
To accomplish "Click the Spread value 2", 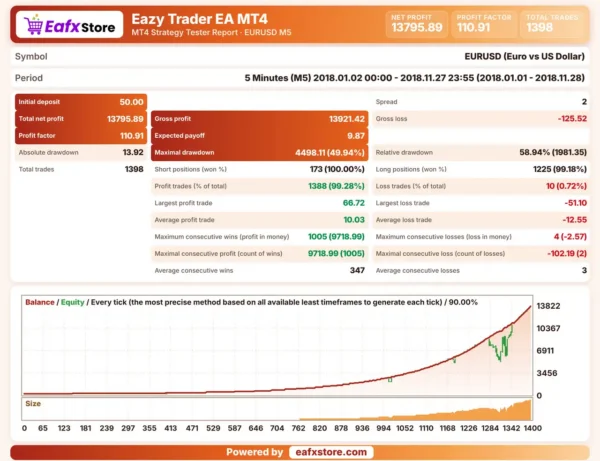I will (584, 102).
